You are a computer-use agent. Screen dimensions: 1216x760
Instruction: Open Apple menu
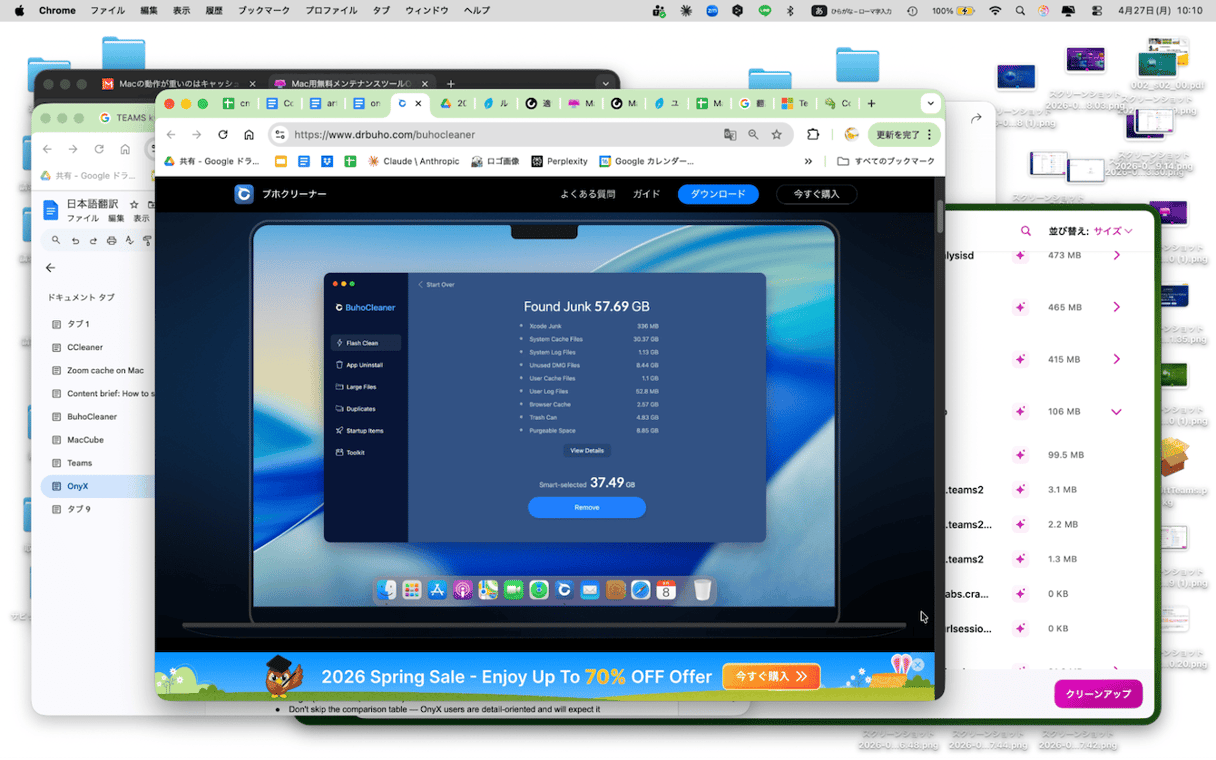(x=19, y=10)
